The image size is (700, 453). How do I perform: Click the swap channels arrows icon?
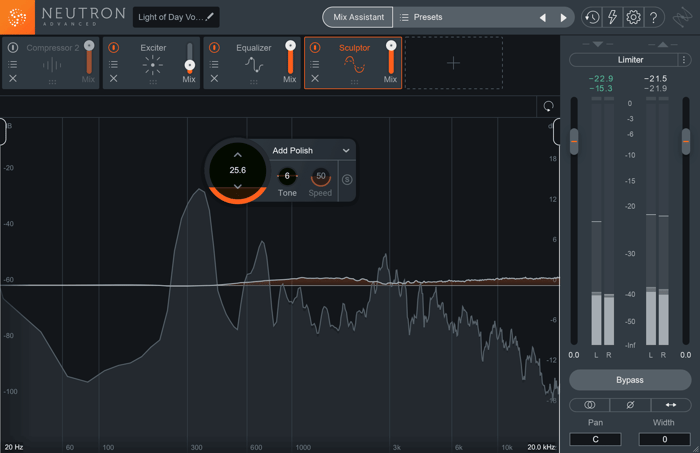click(x=671, y=405)
